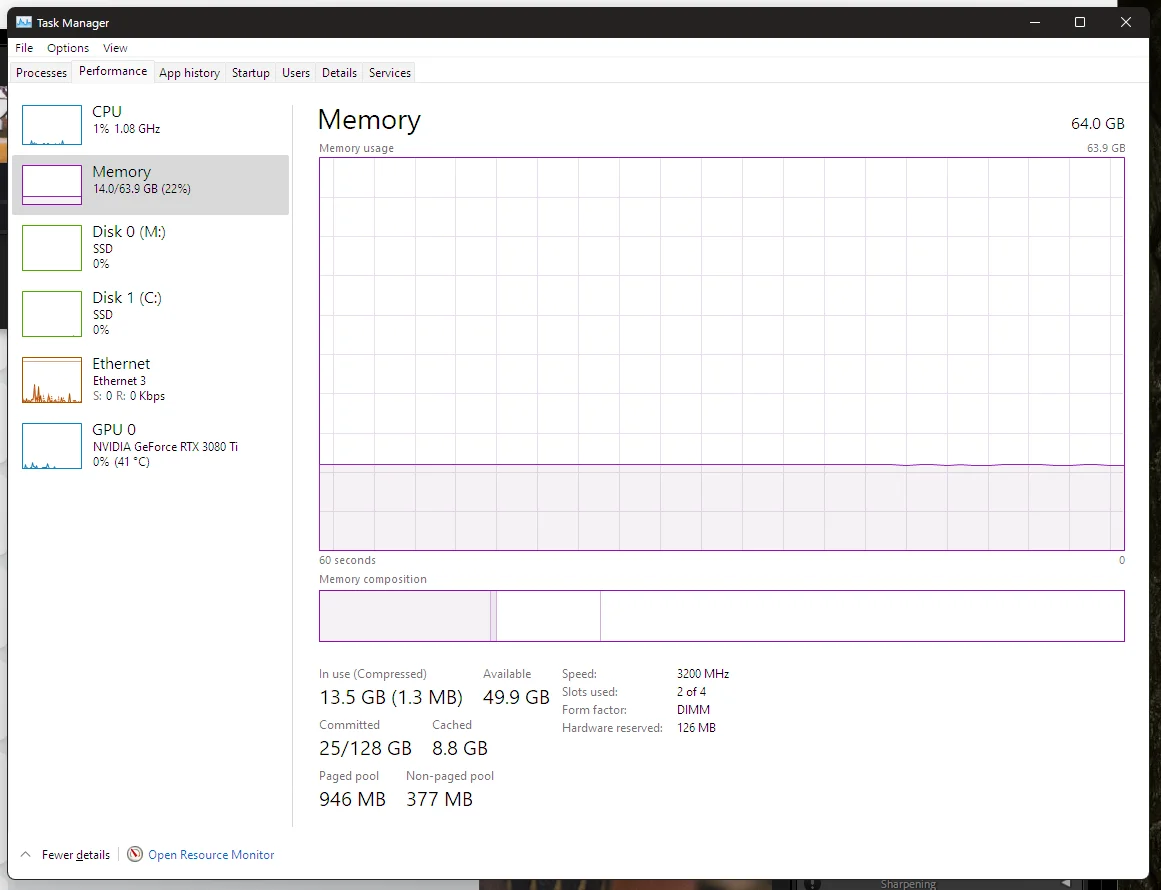Click the Disk 1 (C:) mini graph
Screen dimensions: 1161x890
click(52, 314)
